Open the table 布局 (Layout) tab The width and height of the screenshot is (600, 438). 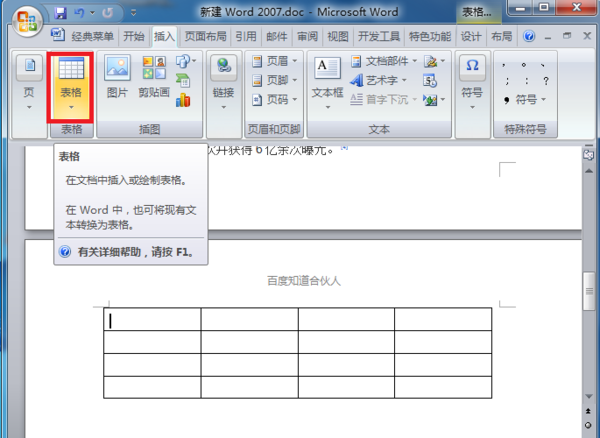pyautogui.click(x=502, y=37)
